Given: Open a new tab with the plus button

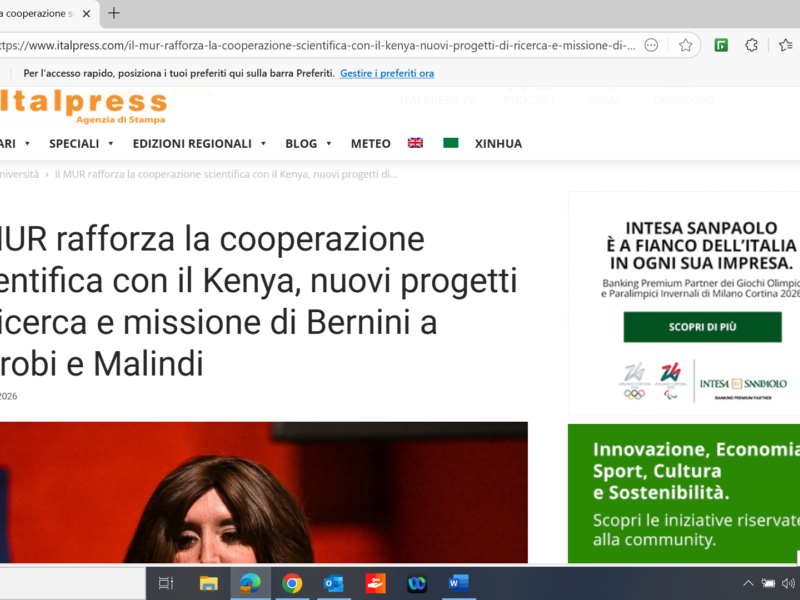Looking at the screenshot, I should click(x=112, y=14).
